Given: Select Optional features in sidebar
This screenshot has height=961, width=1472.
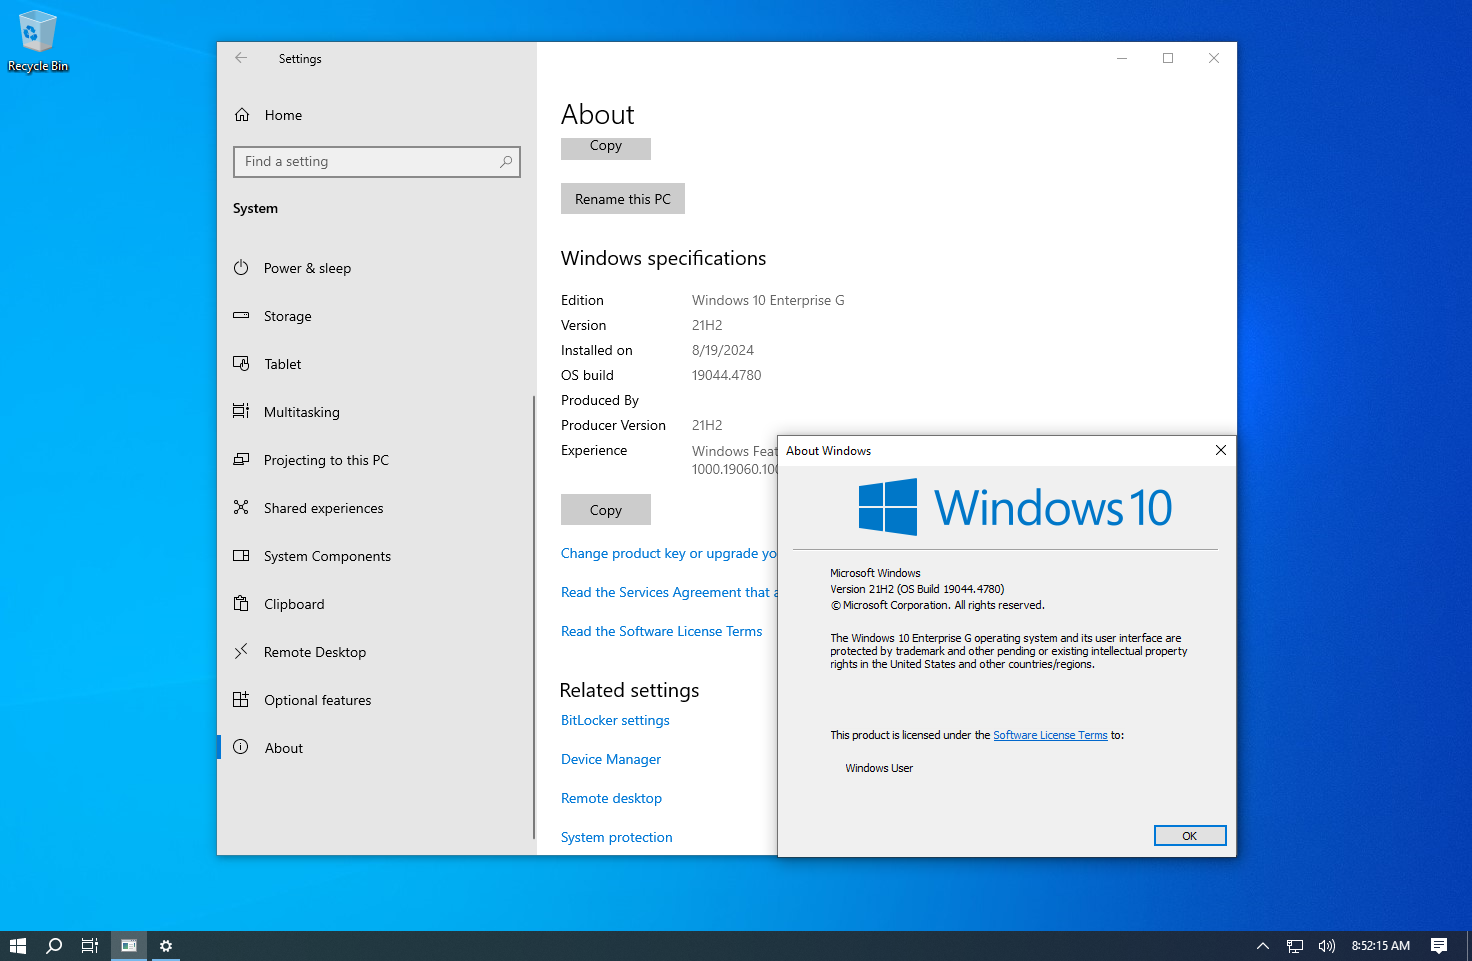Looking at the screenshot, I should pyautogui.click(x=375, y=700).
